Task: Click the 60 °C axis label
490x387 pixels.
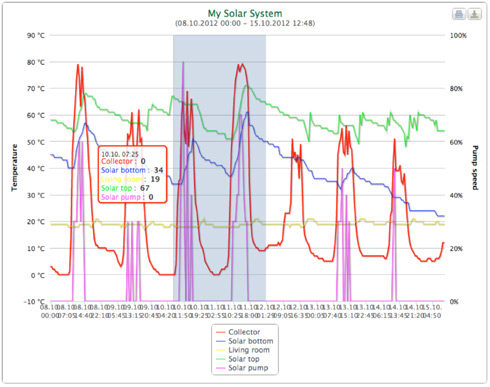Action: click(x=36, y=115)
